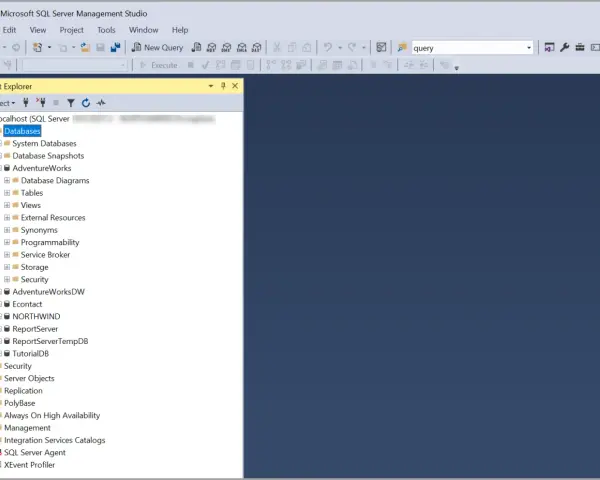Open the Project menu
Image resolution: width=600 pixels, height=480 pixels.
pyautogui.click(x=72, y=30)
